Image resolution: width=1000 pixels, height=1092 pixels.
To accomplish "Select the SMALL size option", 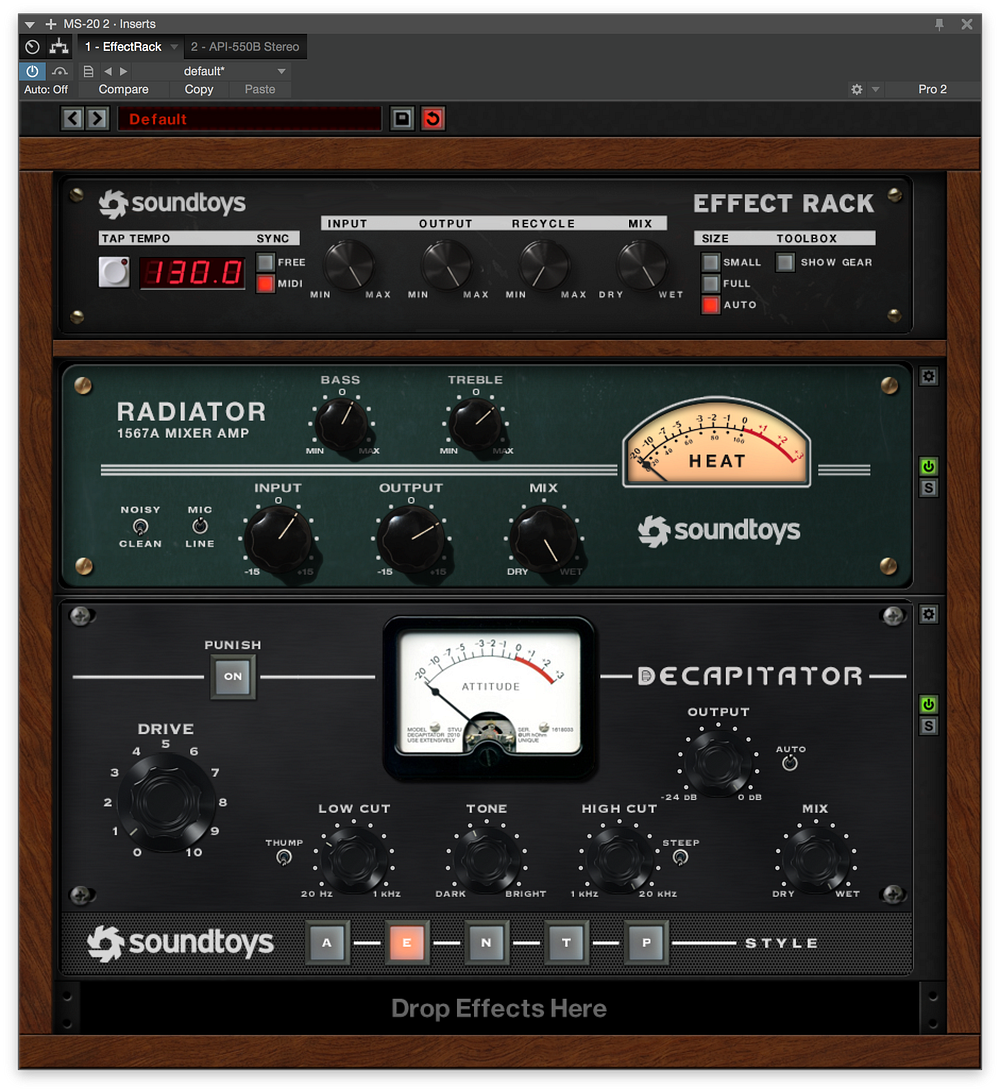I will (710, 263).
